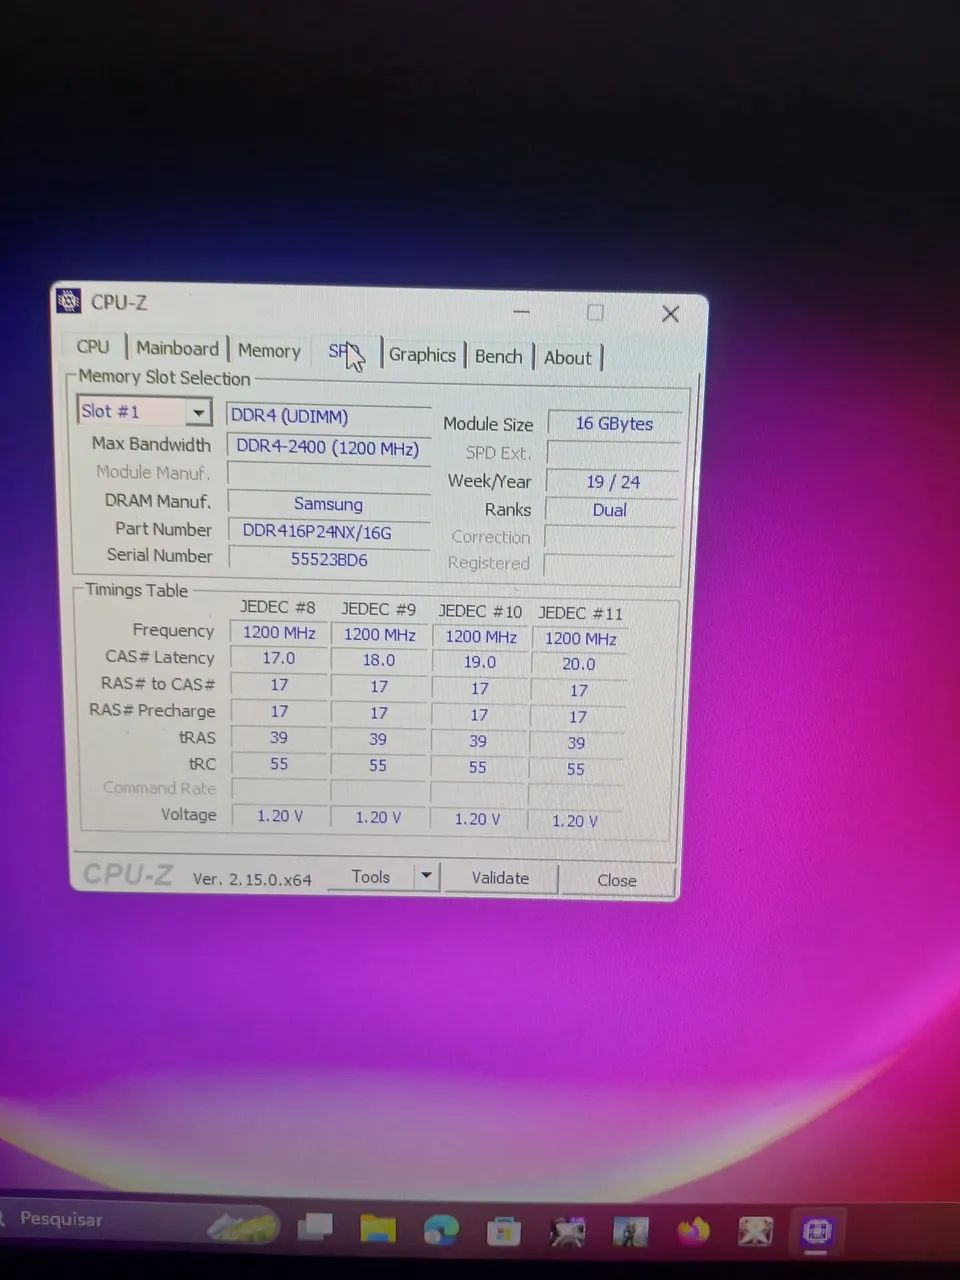960x1280 pixels.
Task: Click CAS# Latency value 17.0
Action: [x=279, y=658]
